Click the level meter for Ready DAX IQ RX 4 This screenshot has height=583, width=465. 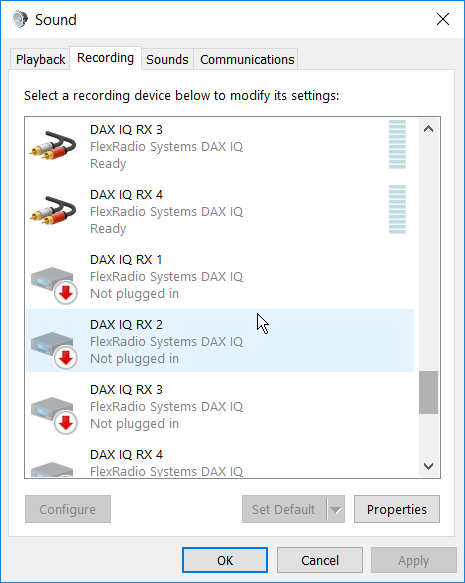click(x=397, y=209)
